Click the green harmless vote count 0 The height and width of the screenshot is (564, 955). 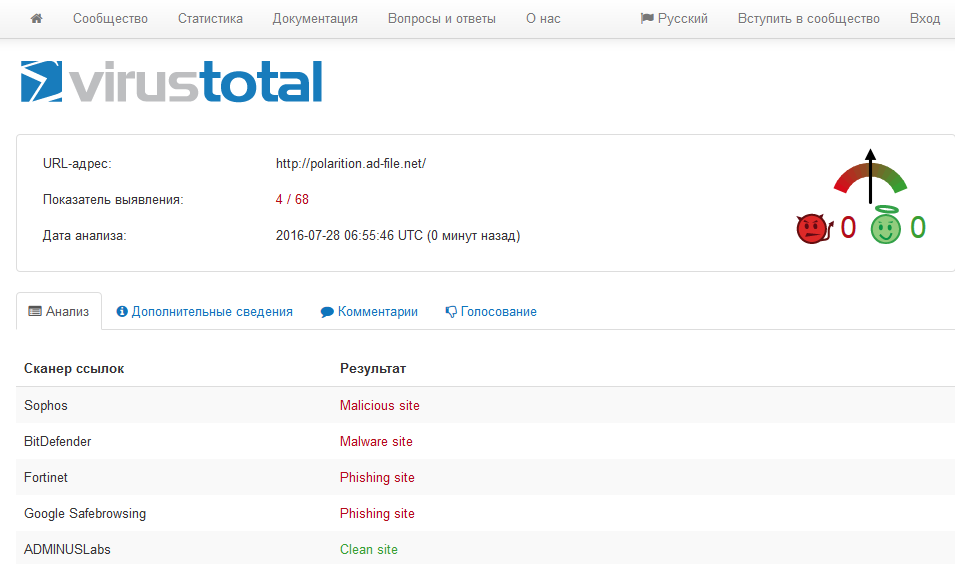918,227
